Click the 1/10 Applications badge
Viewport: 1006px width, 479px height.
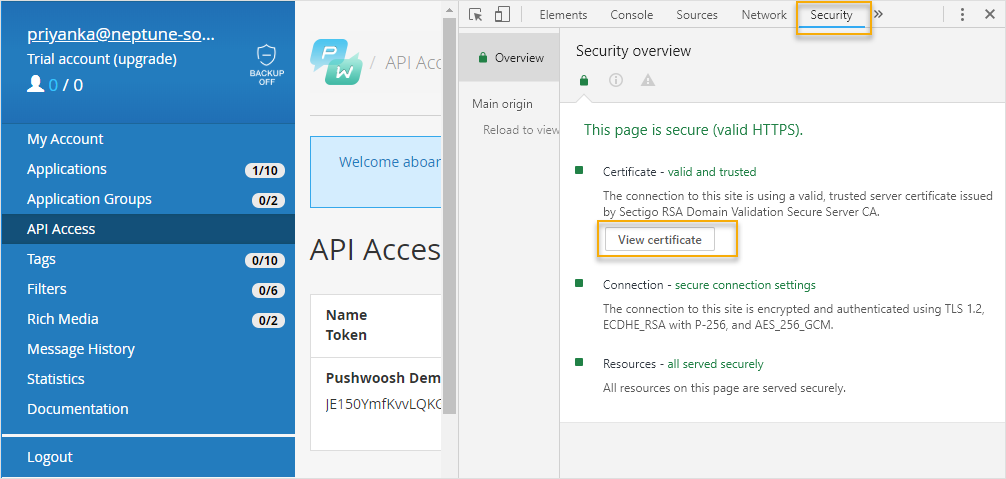tap(265, 171)
